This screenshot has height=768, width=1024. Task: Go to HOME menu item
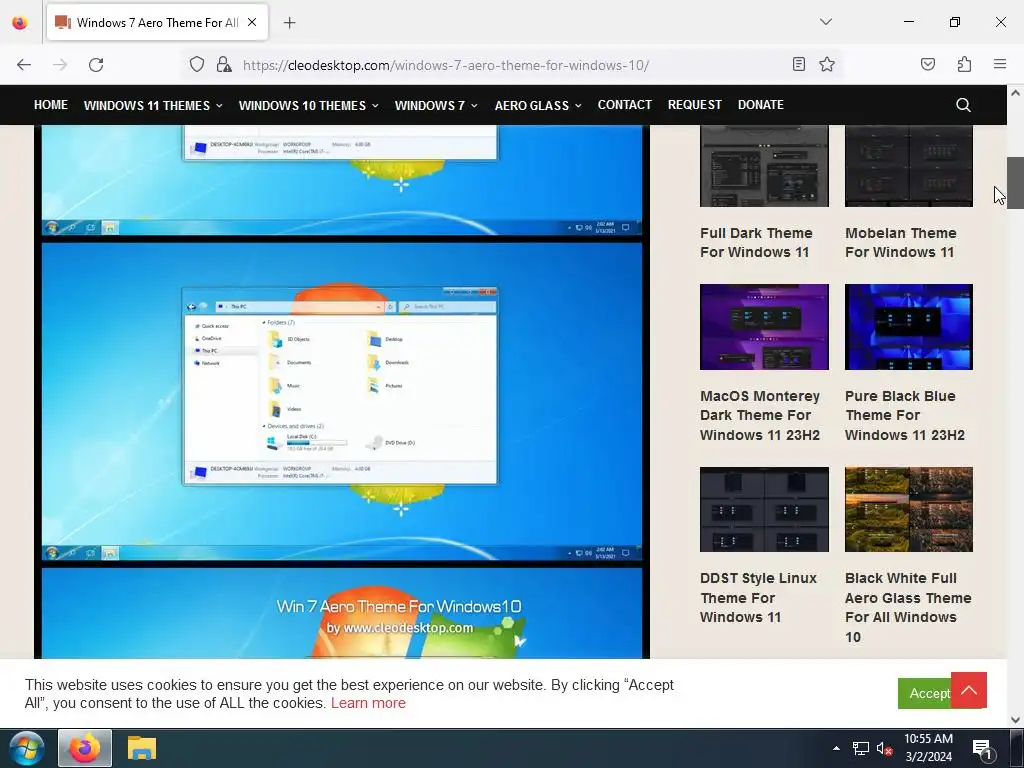[x=51, y=104]
